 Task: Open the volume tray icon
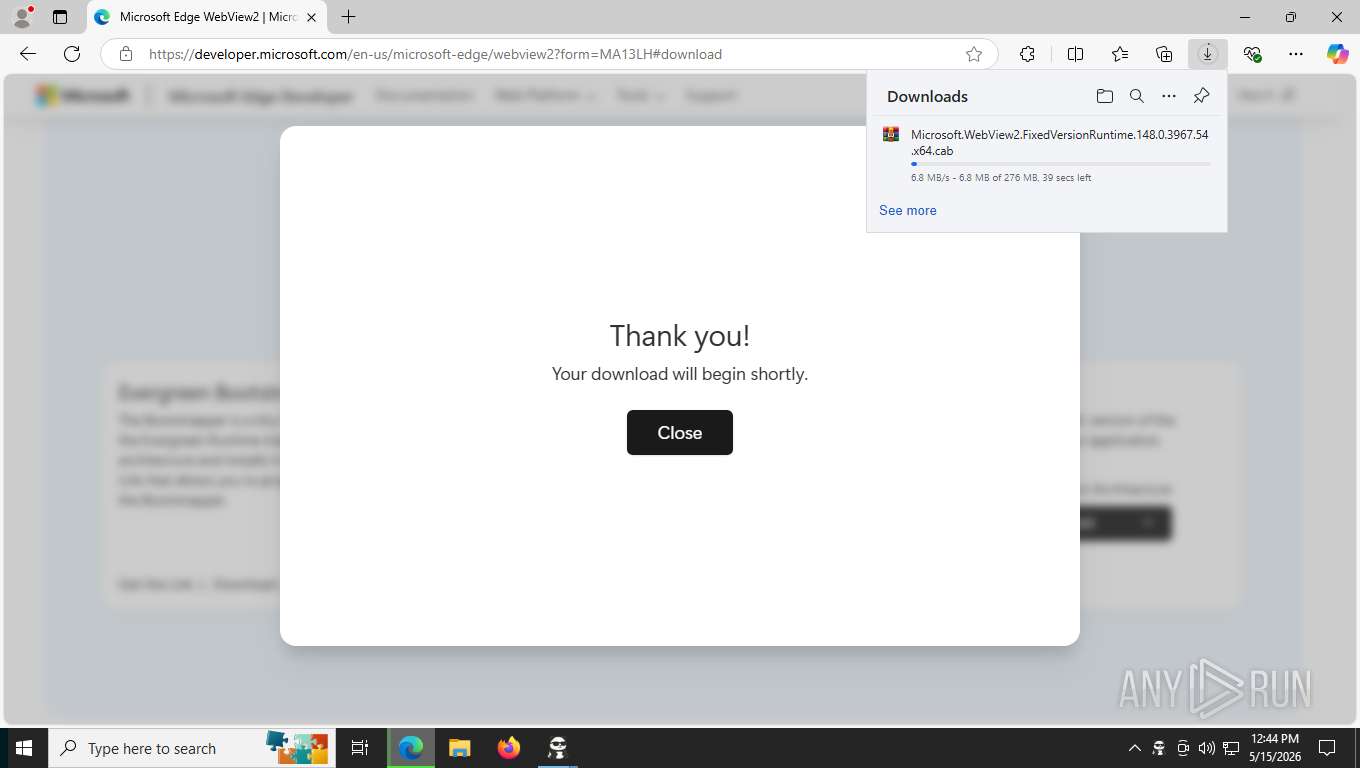click(x=1206, y=748)
